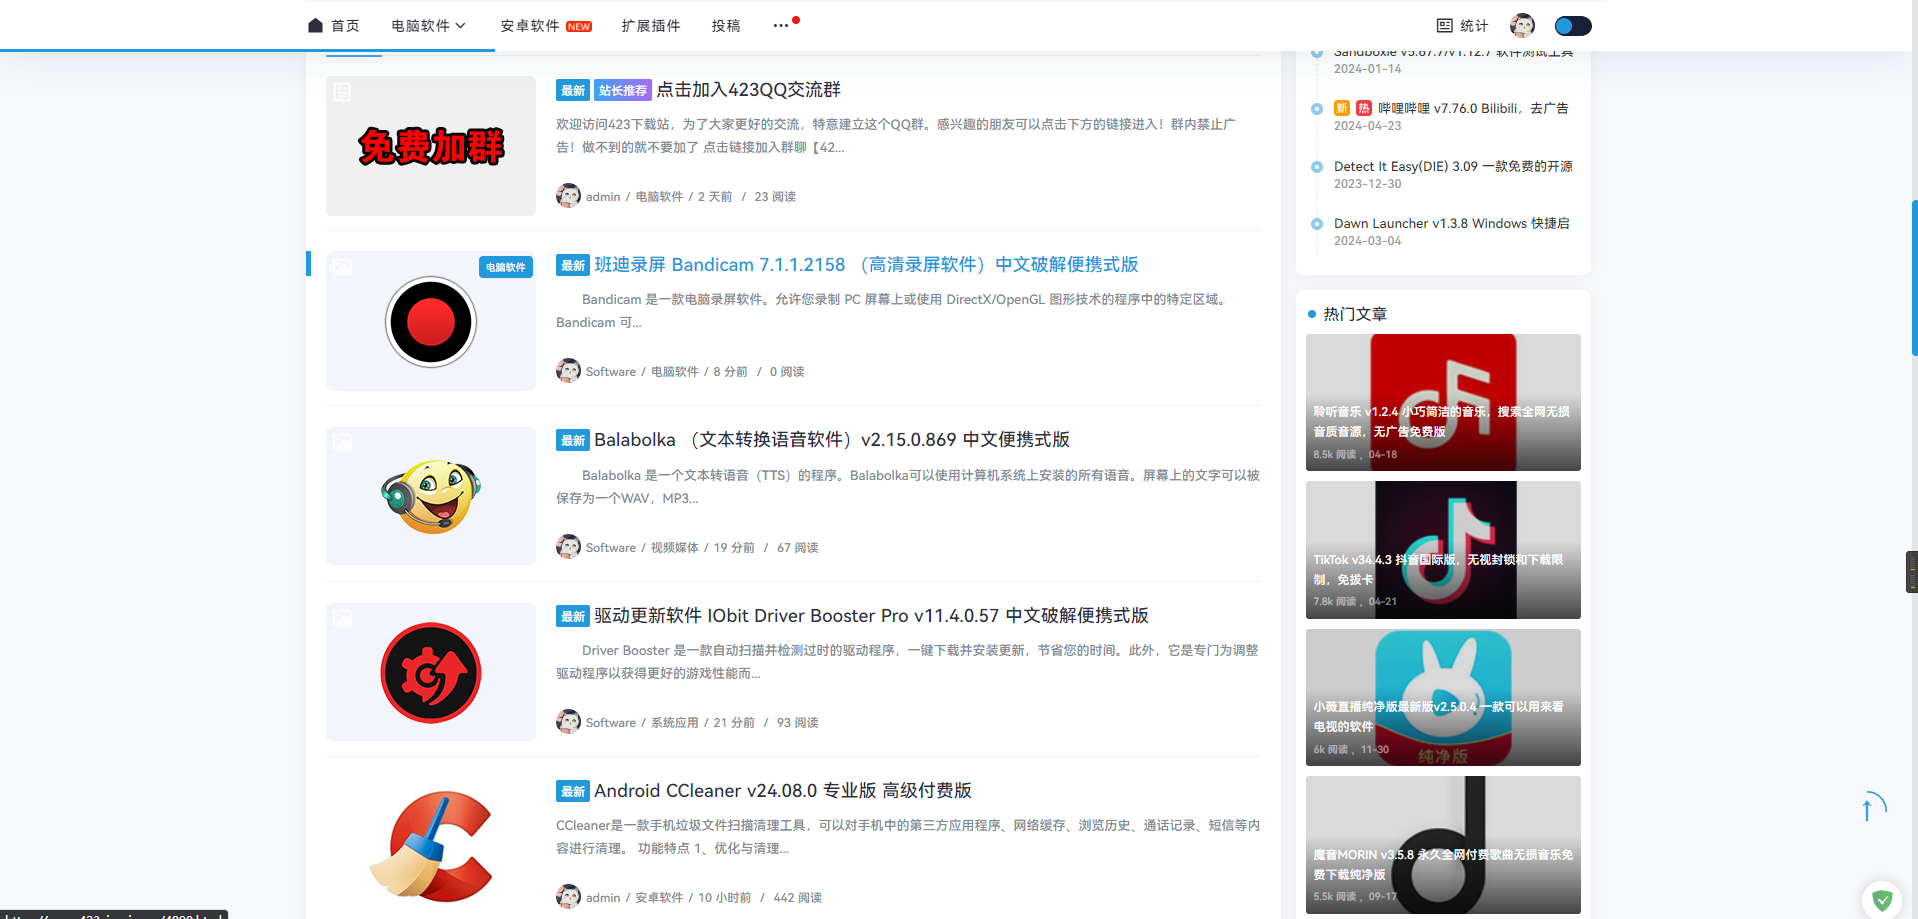
Task: Open the 安卓软件 menu item
Action: coord(545,26)
